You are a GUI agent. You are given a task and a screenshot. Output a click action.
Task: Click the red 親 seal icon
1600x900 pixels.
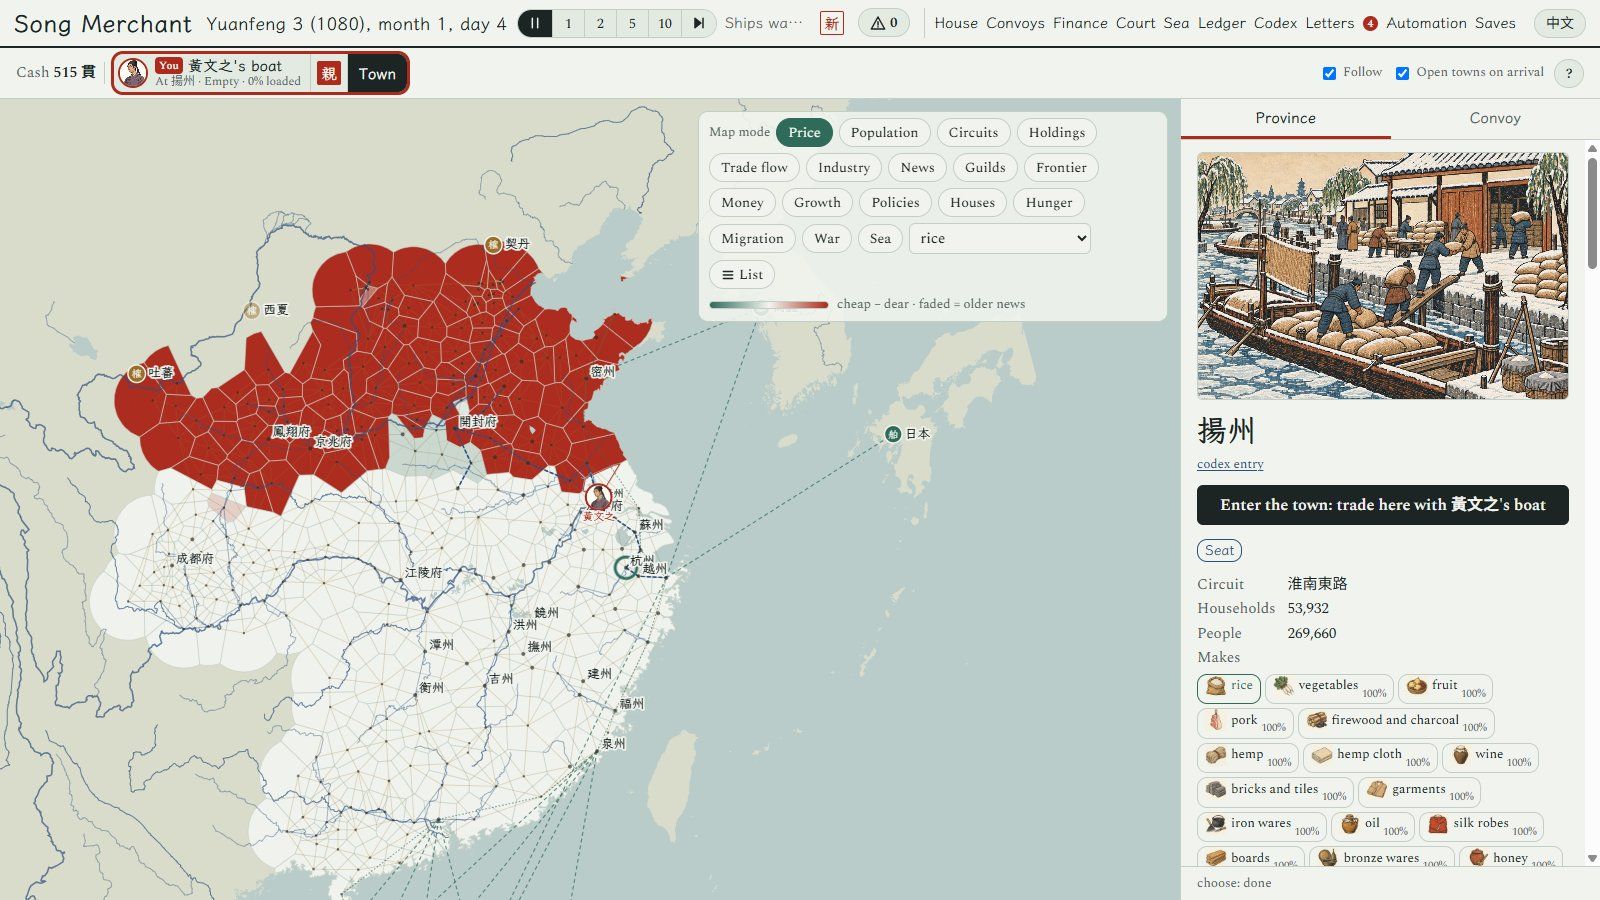[x=329, y=73]
